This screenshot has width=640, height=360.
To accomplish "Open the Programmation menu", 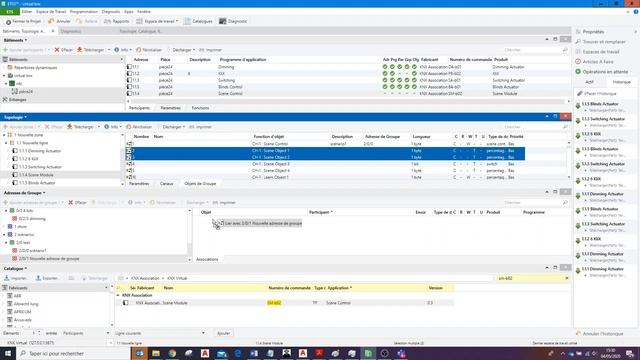I will 84,11.
